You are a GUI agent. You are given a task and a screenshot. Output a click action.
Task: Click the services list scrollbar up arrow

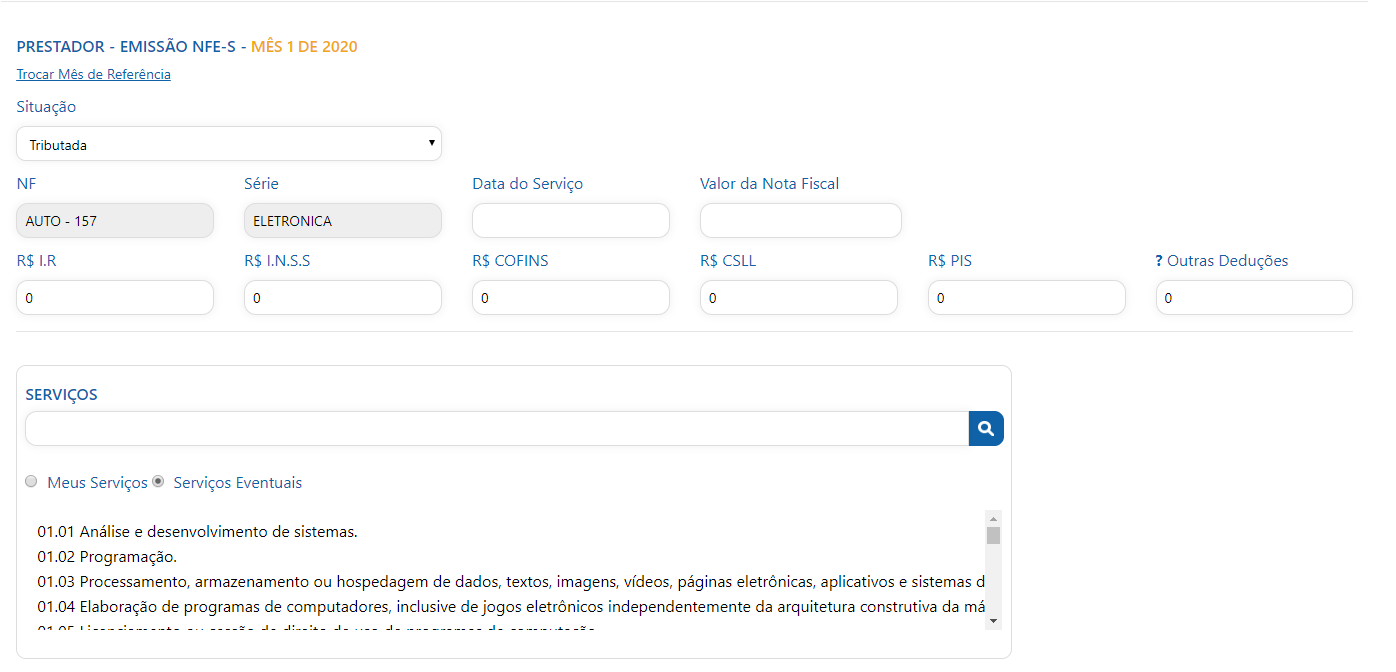pyautogui.click(x=993, y=518)
